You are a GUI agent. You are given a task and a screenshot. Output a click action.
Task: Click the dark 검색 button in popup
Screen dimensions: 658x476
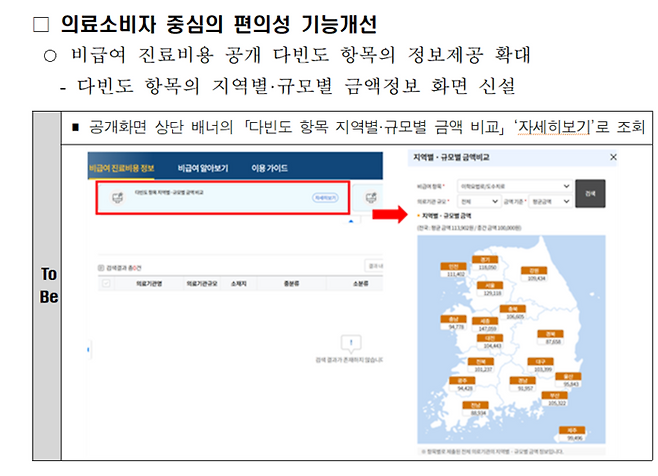point(590,194)
